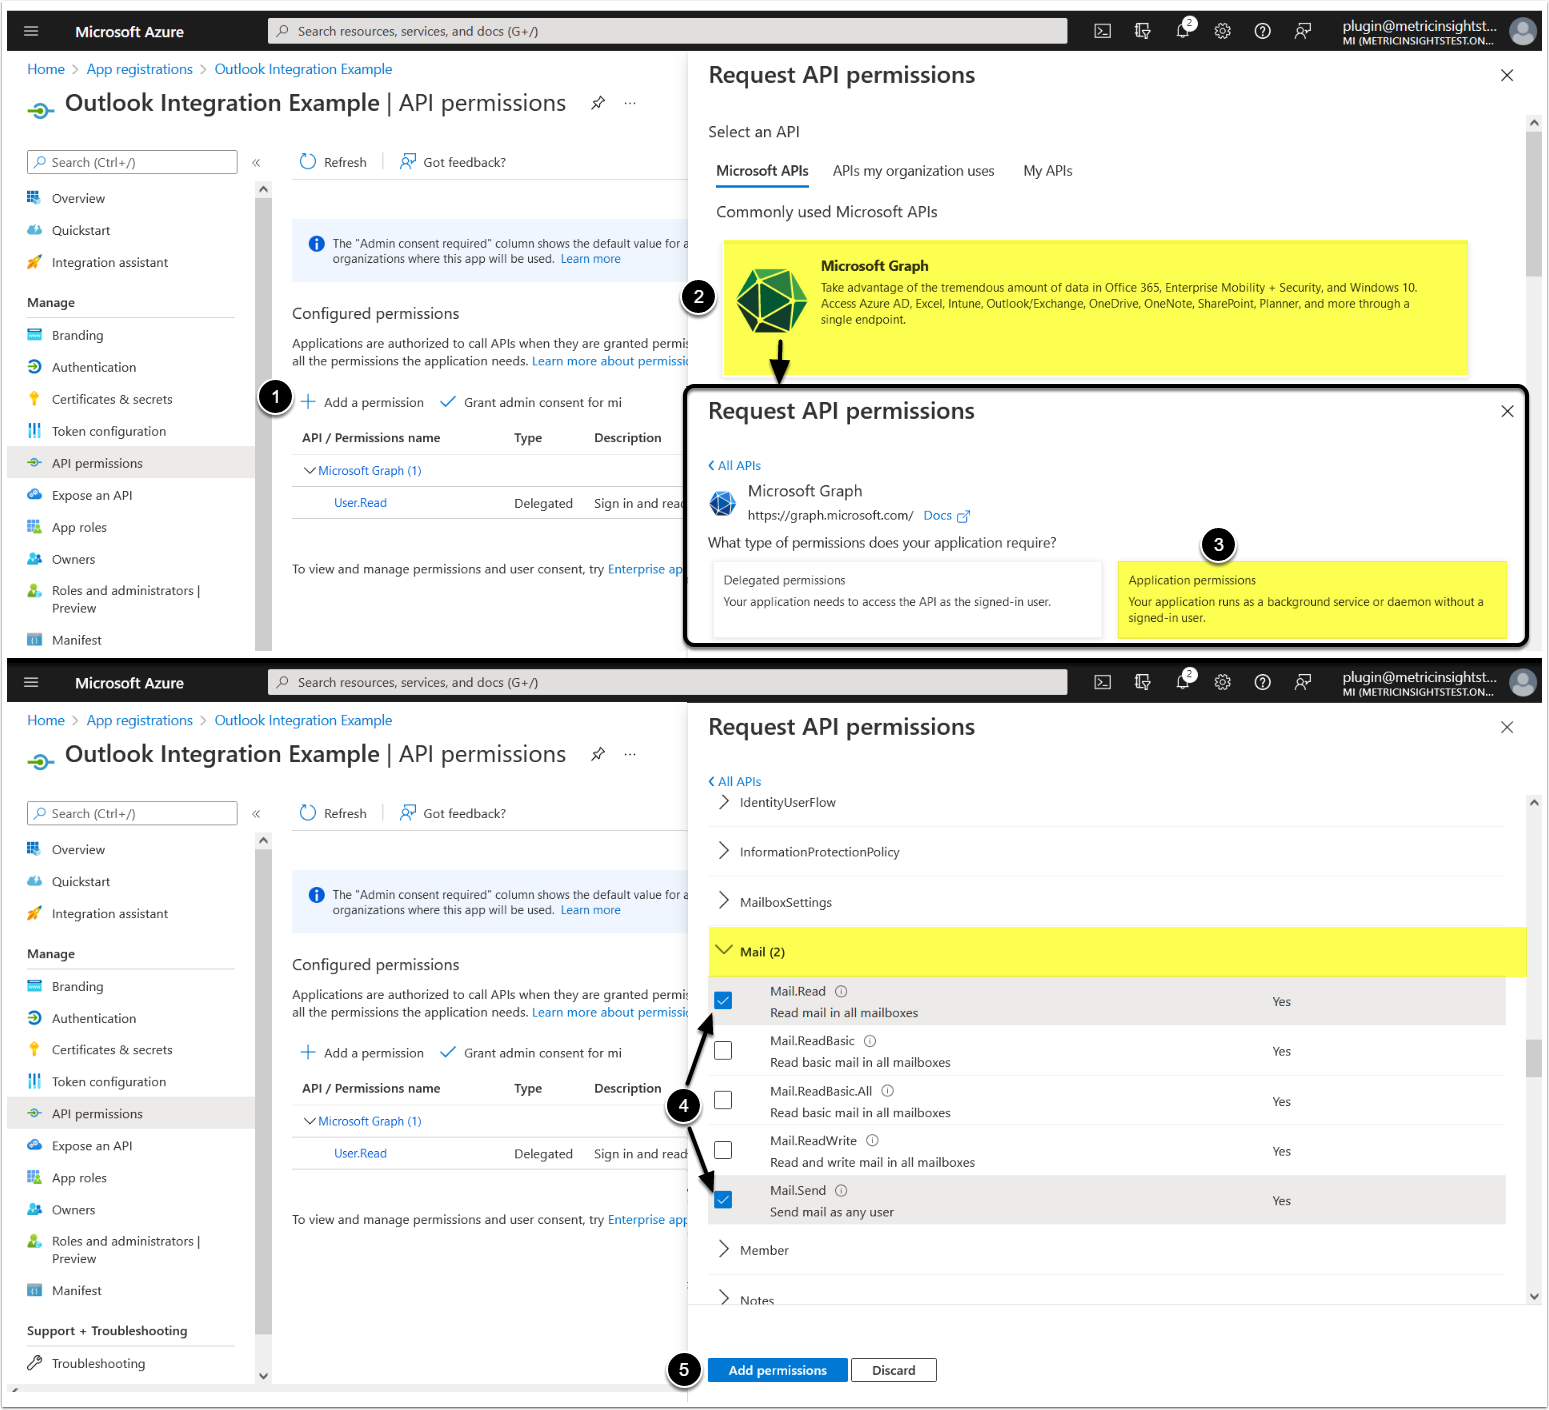The height and width of the screenshot is (1410, 1549).
Task: Click the Microsoft Graph hexagon logo in the yellow card
Action: [771, 300]
